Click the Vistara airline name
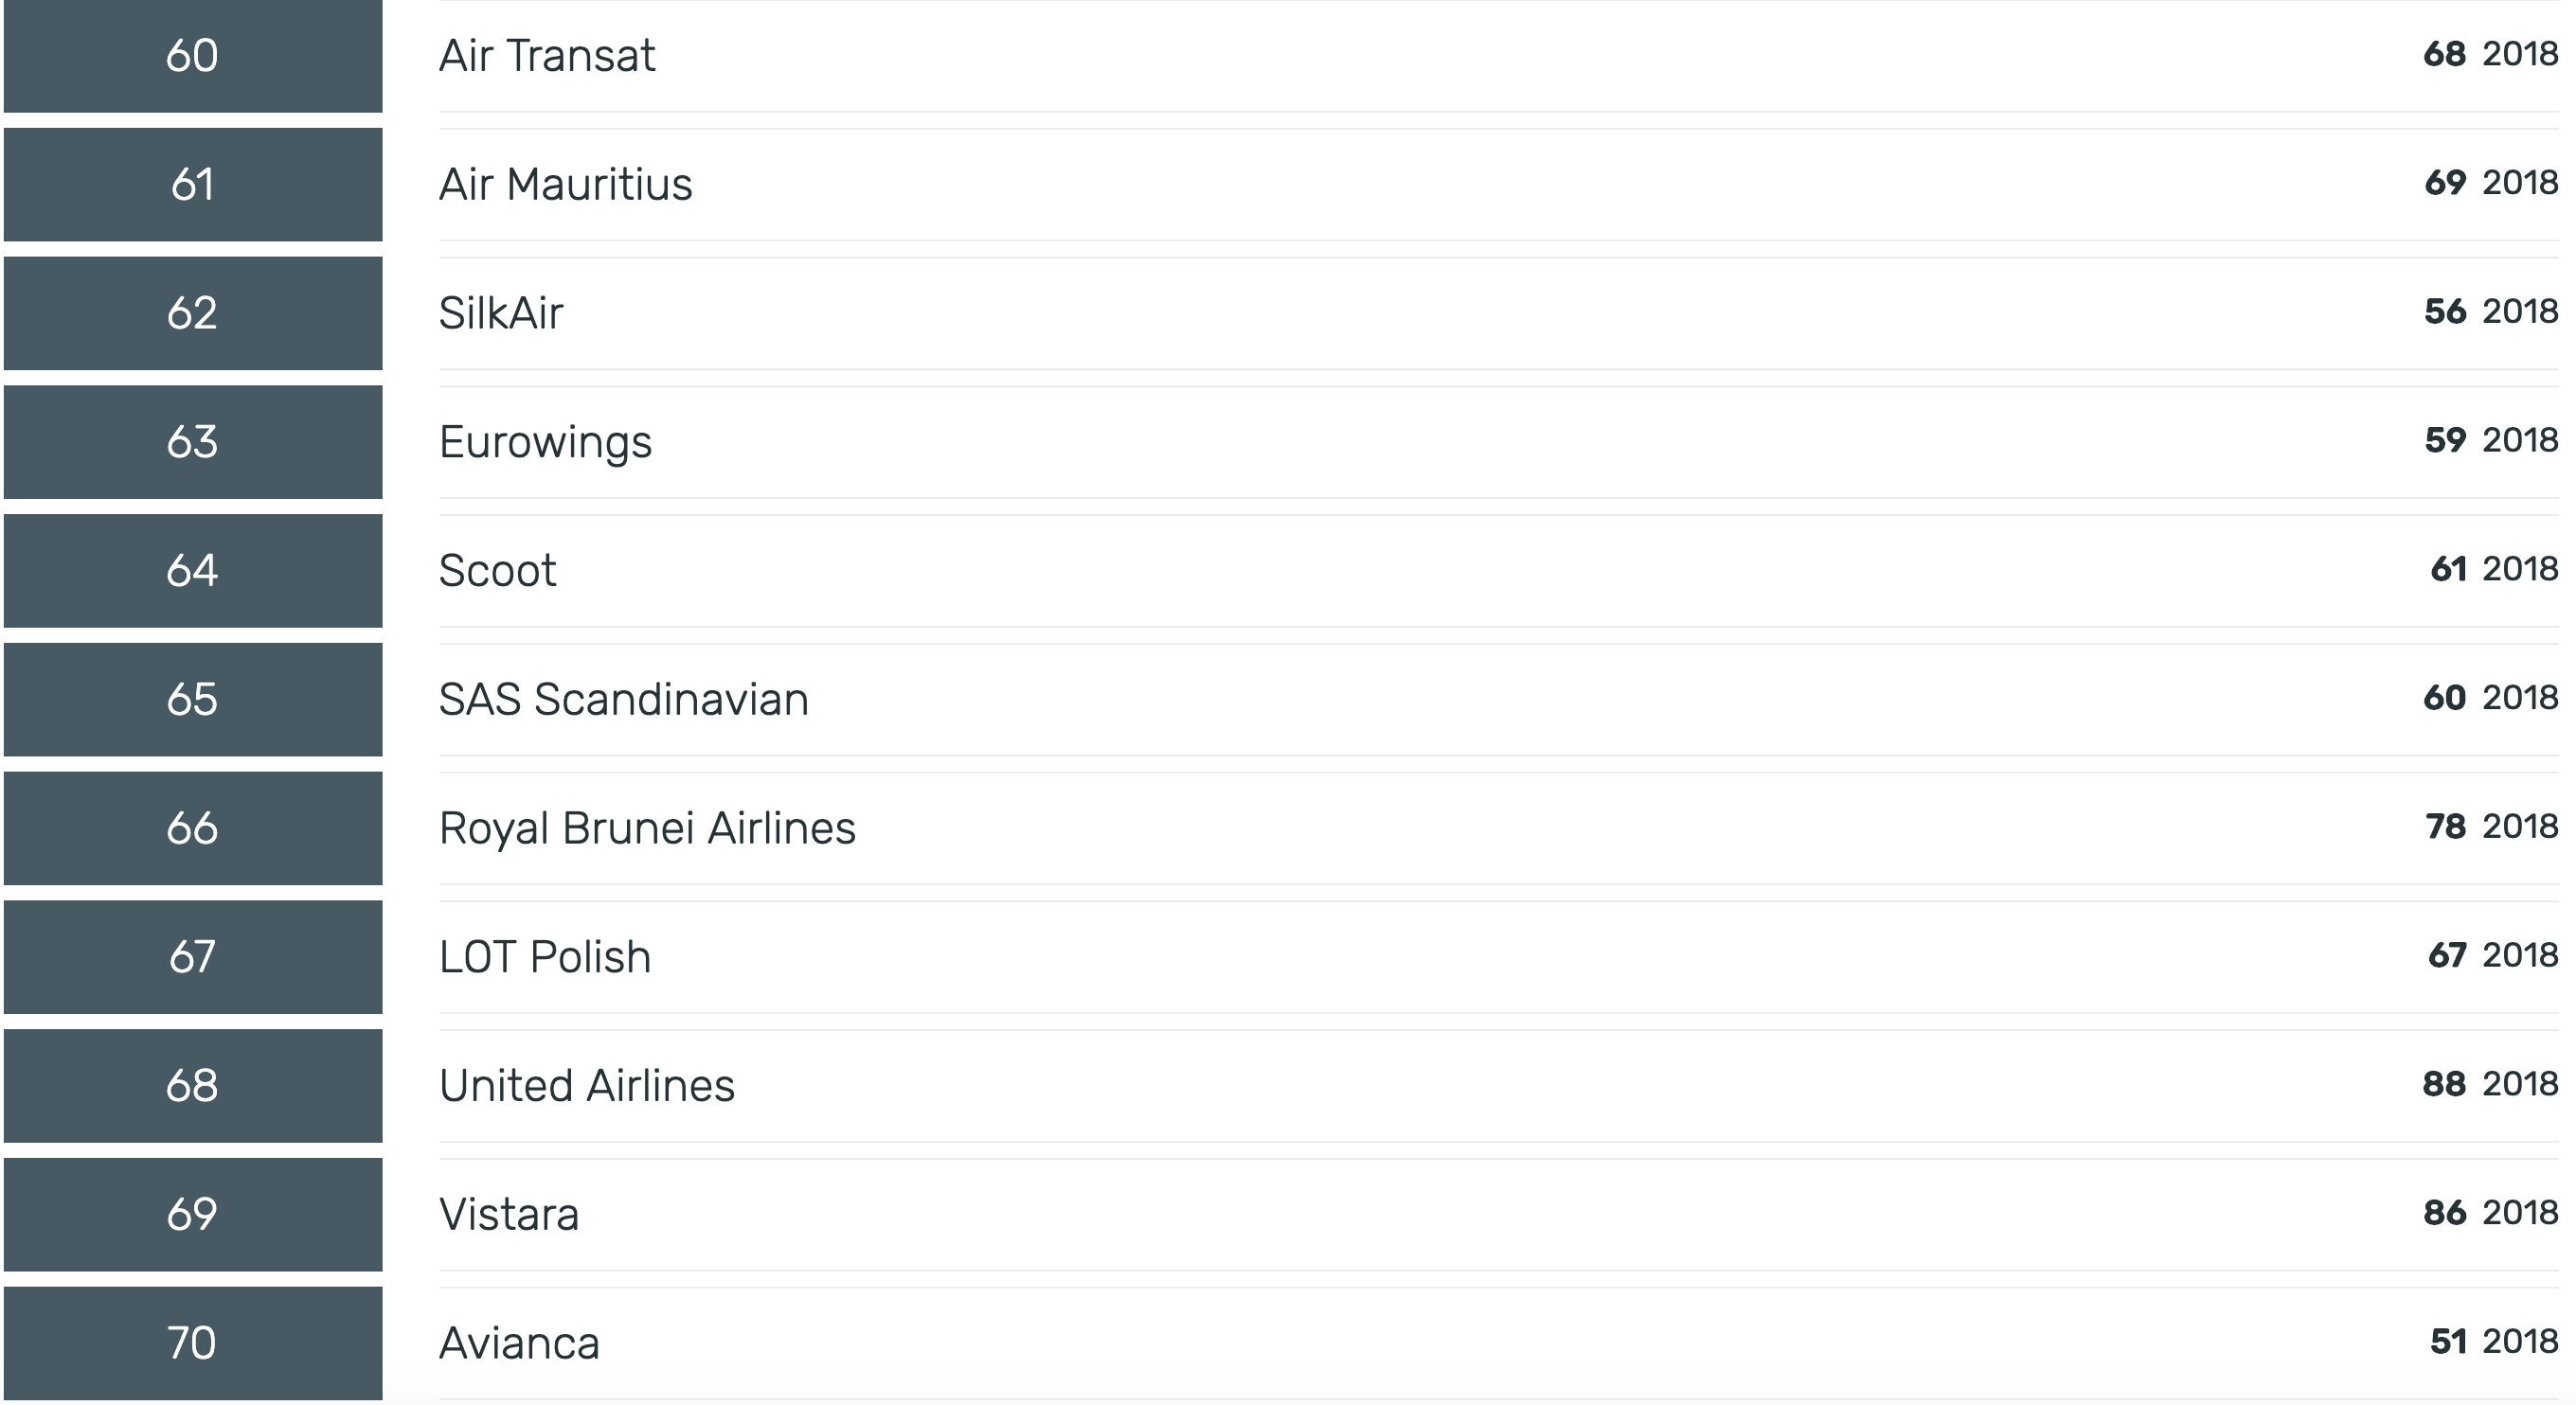2576x1405 pixels. tap(509, 1214)
